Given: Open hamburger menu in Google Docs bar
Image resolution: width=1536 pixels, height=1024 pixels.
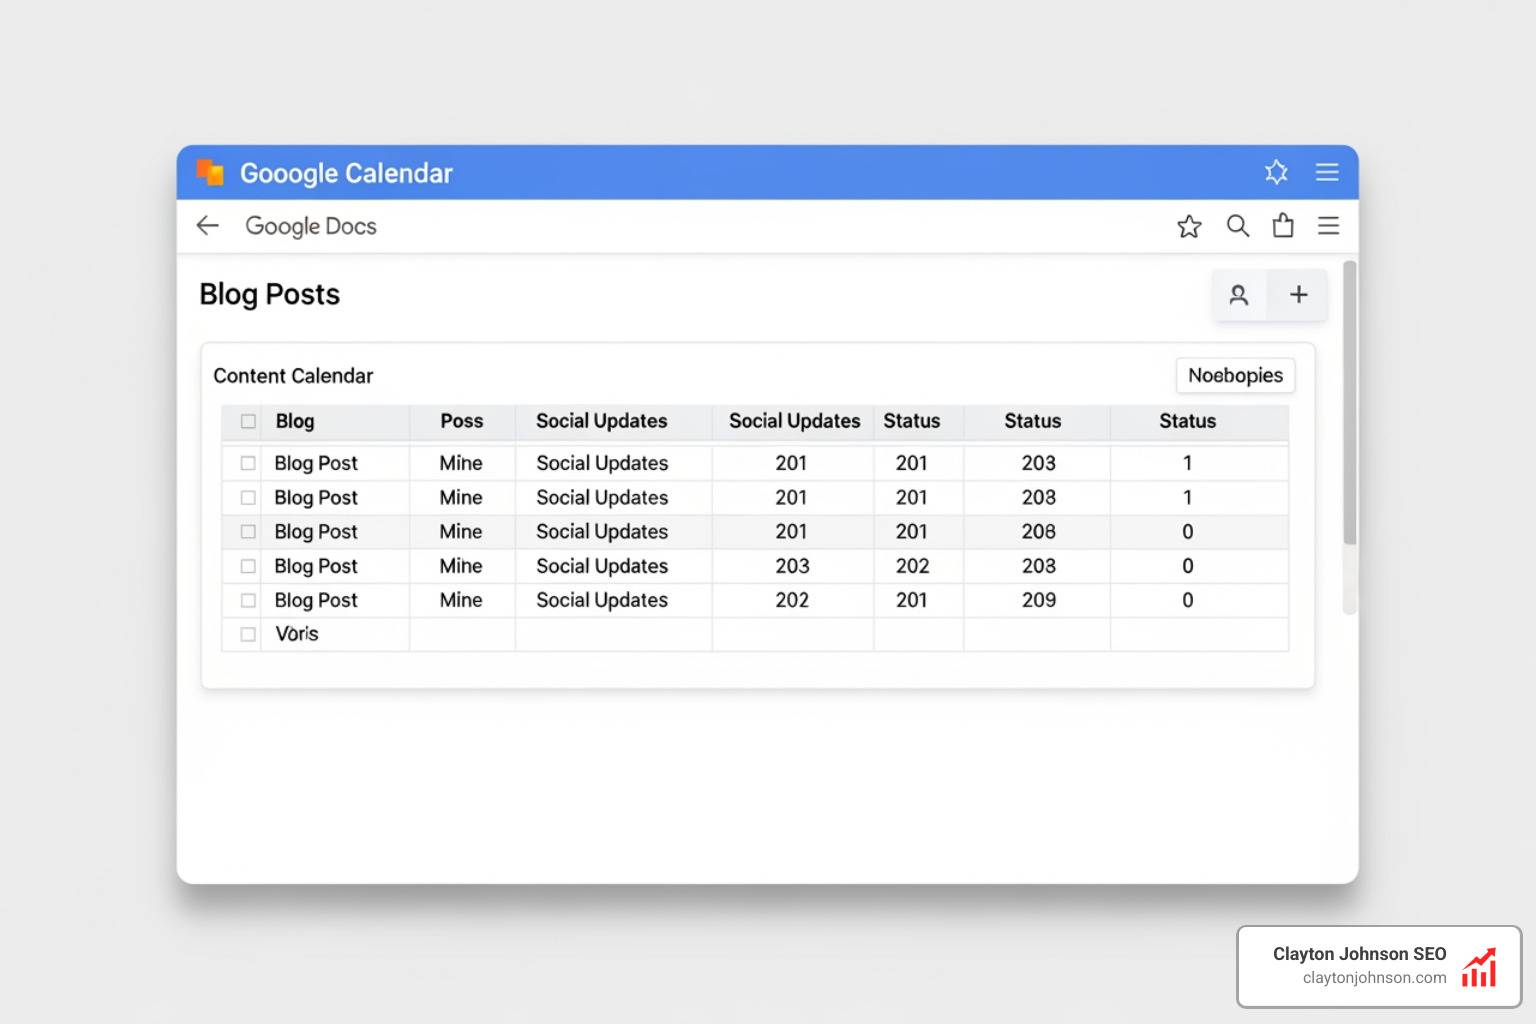Looking at the screenshot, I should 1328,226.
